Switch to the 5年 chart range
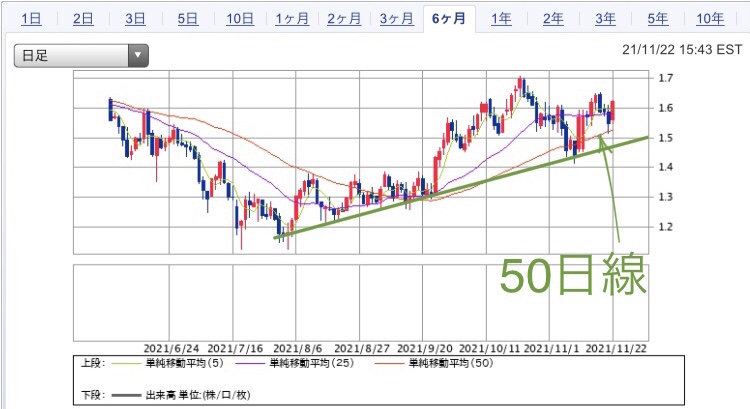The image size is (750, 409). pyautogui.click(x=658, y=19)
